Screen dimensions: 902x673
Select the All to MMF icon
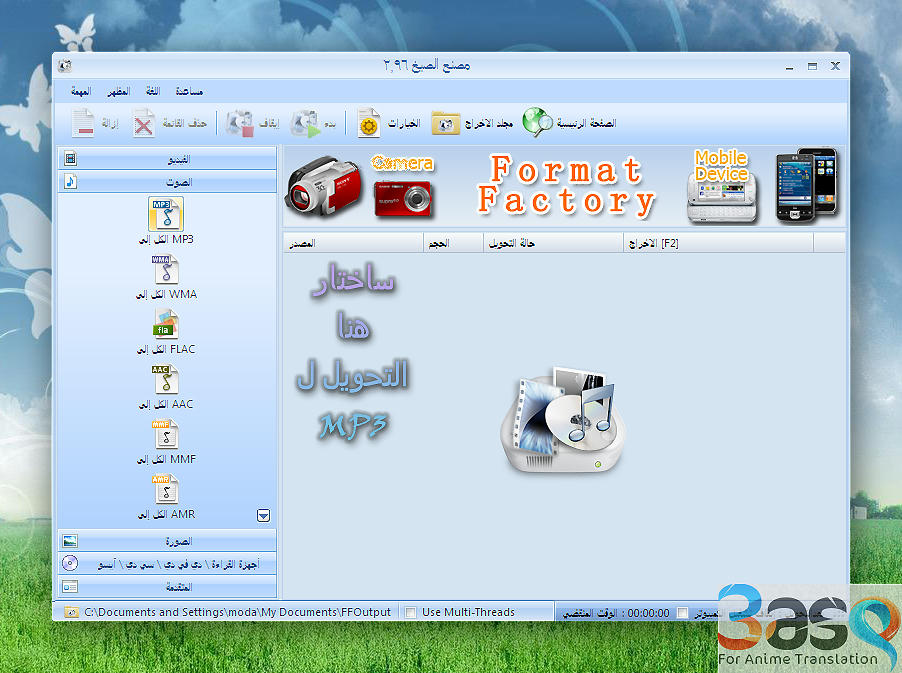[x=166, y=435]
